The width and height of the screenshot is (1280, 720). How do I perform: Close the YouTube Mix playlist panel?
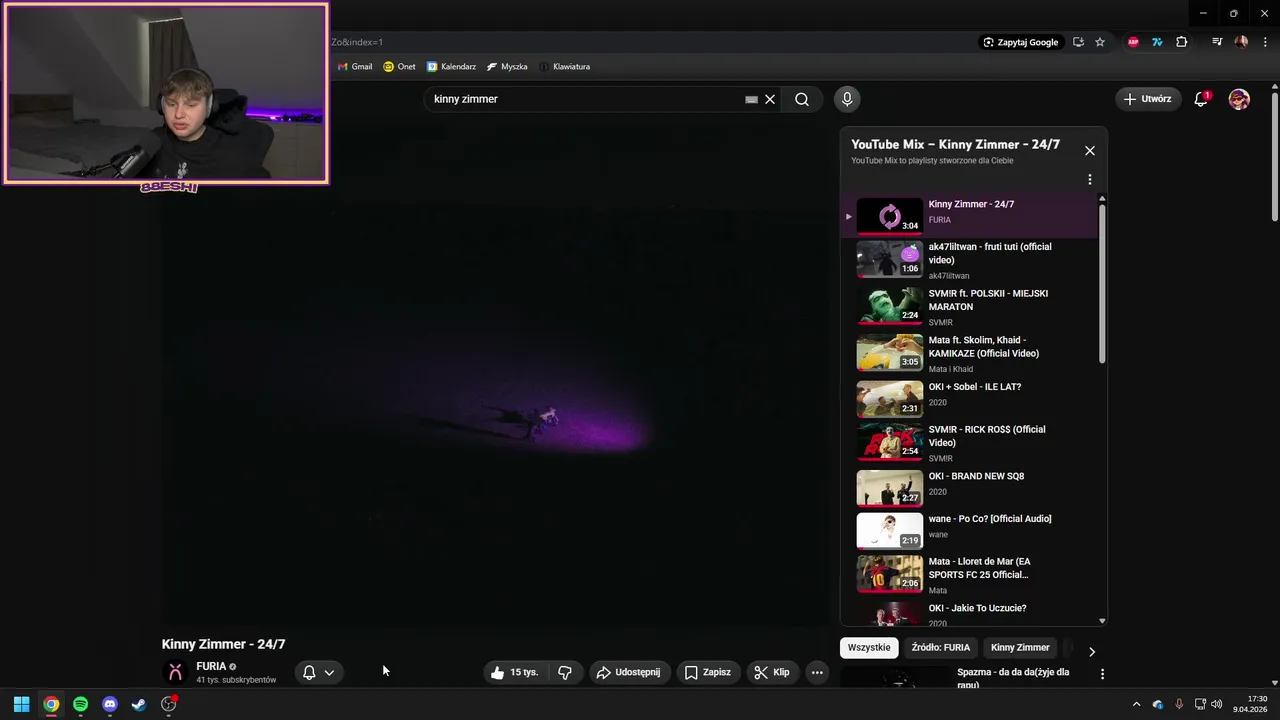(1090, 151)
